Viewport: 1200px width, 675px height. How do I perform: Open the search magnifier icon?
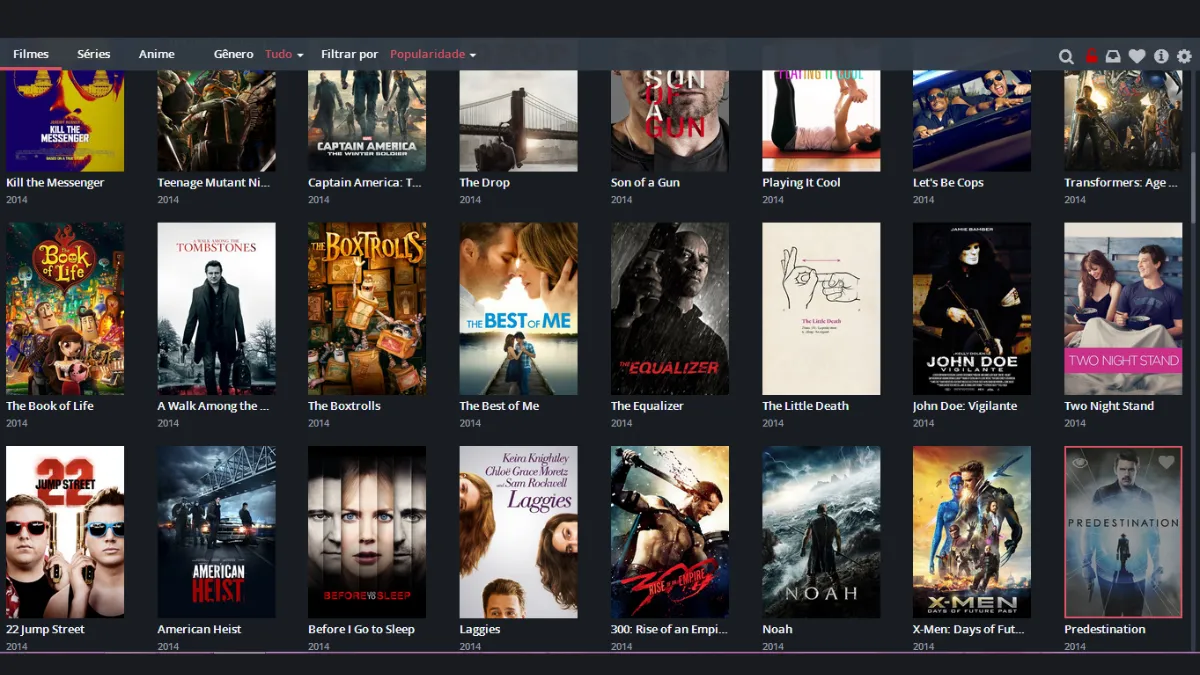[1066, 57]
